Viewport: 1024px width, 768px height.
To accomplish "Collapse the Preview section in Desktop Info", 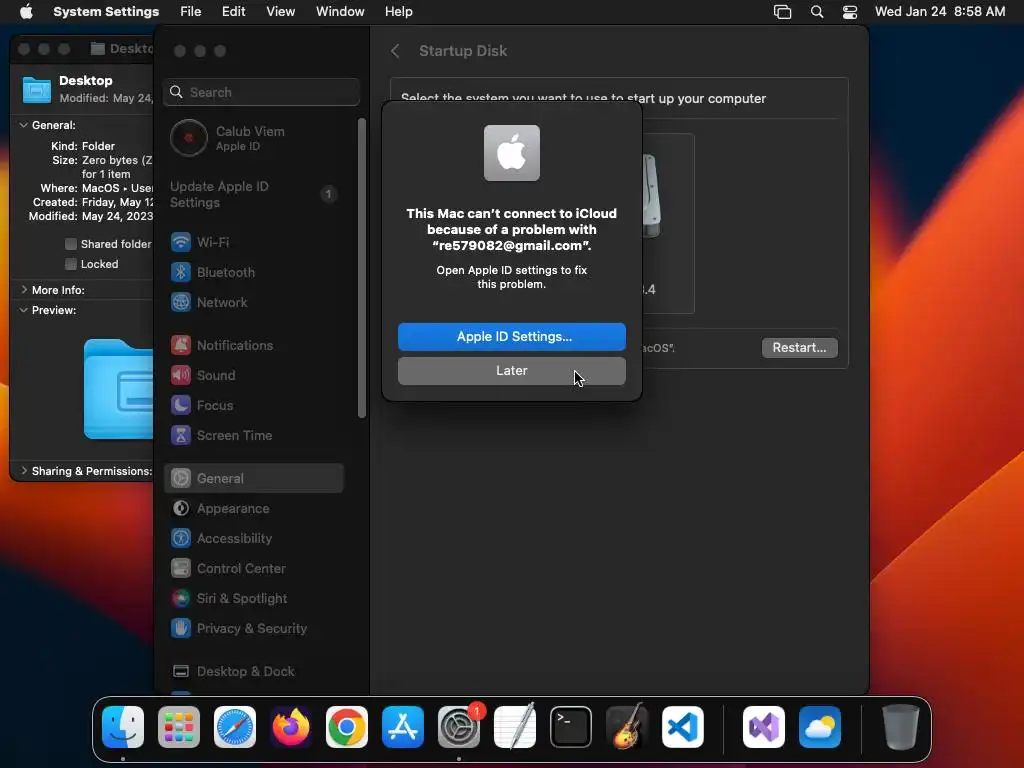I will click(24, 310).
